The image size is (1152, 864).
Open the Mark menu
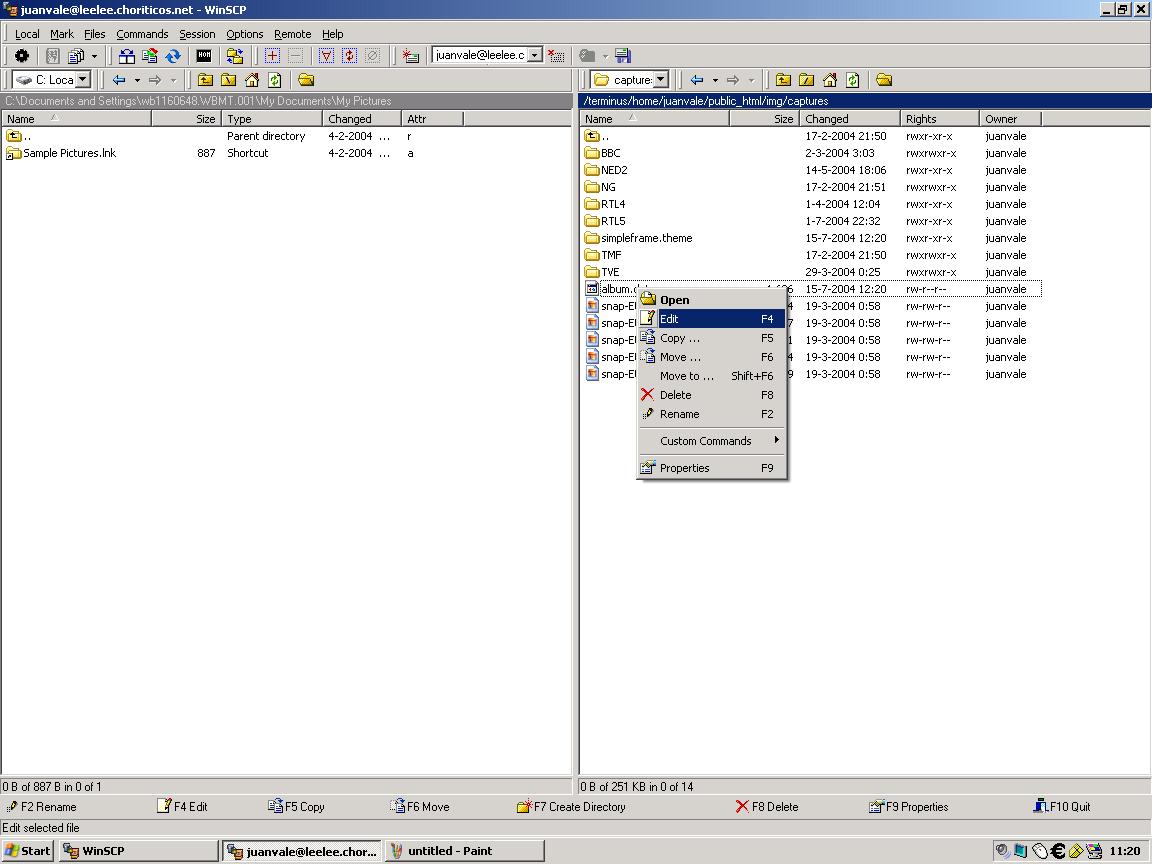(x=62, y=34)
